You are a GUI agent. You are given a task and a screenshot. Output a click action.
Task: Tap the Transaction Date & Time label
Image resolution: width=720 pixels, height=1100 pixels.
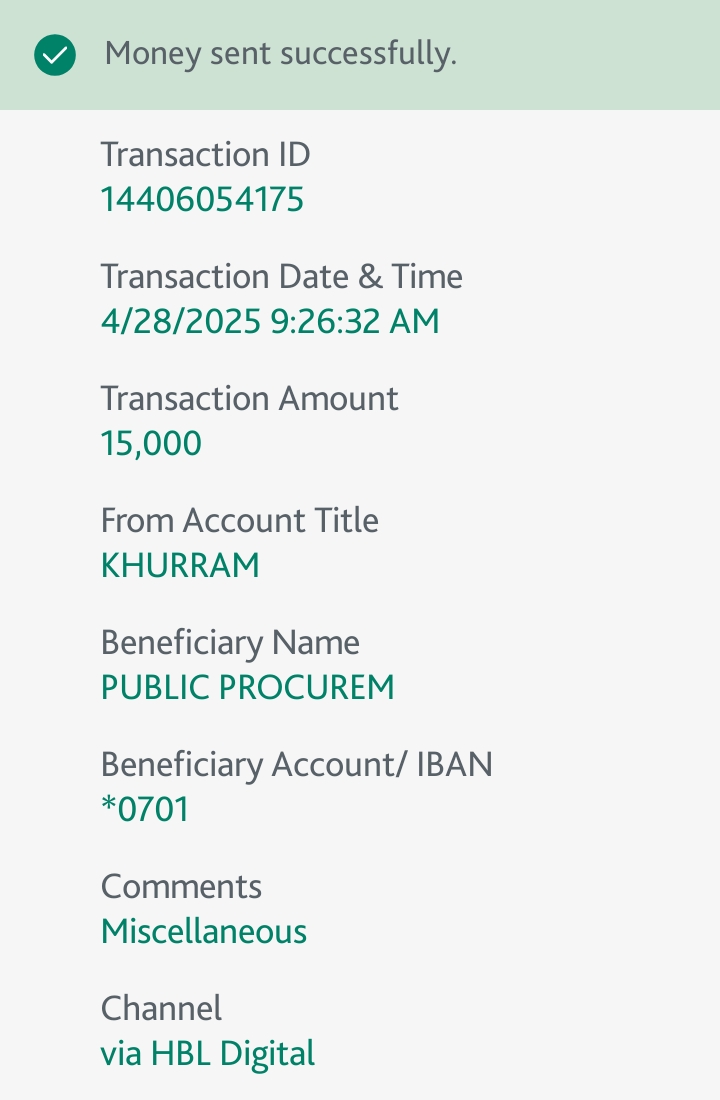[281, 276]
